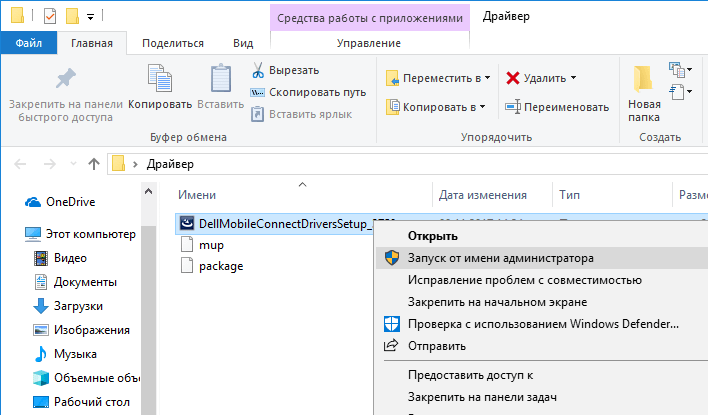Screen dimensions: 708x415
Task: Go forward with the Forward arrow
Action: 49,164
